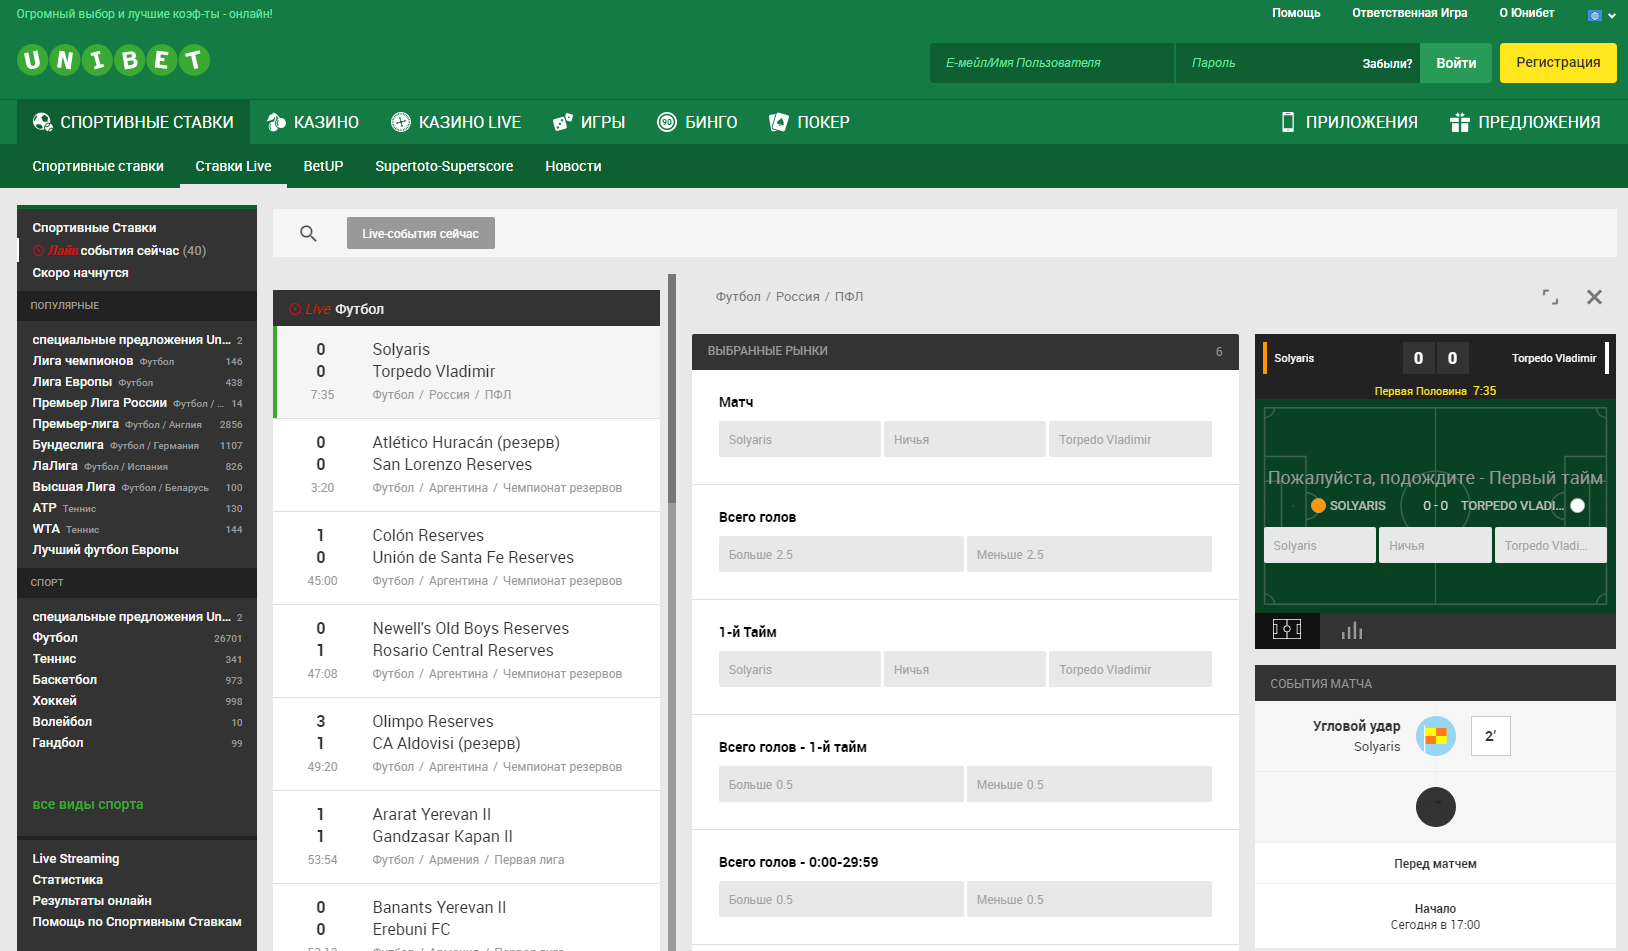The width and height of the screenshot is (1628, 951).
Task: Open the Казино Live section
Action: pos(456,122)
